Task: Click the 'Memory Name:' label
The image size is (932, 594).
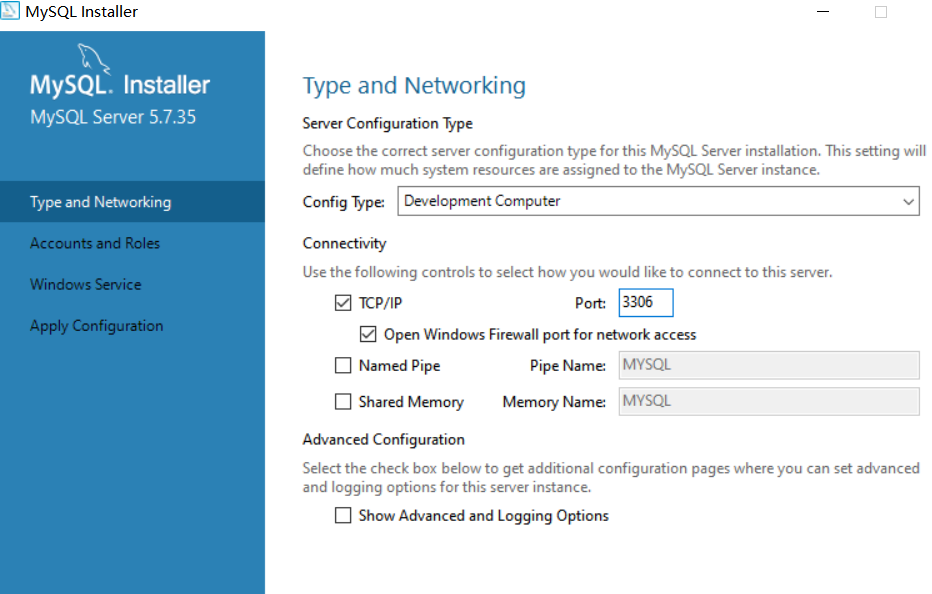Action: 554,403
